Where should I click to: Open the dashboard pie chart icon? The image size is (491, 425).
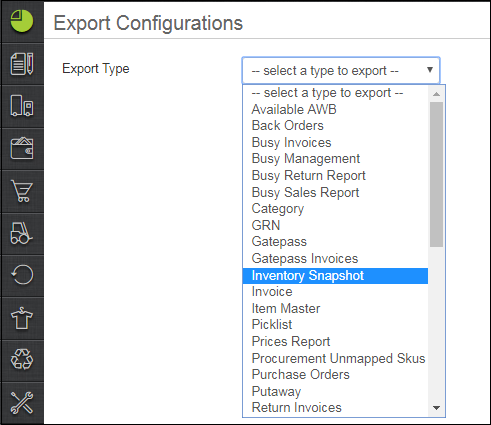22,21
